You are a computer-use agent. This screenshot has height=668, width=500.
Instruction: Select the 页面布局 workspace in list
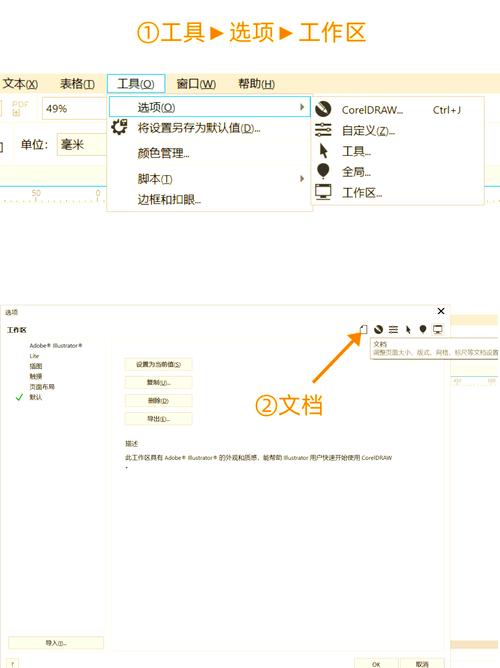point(42,387)
